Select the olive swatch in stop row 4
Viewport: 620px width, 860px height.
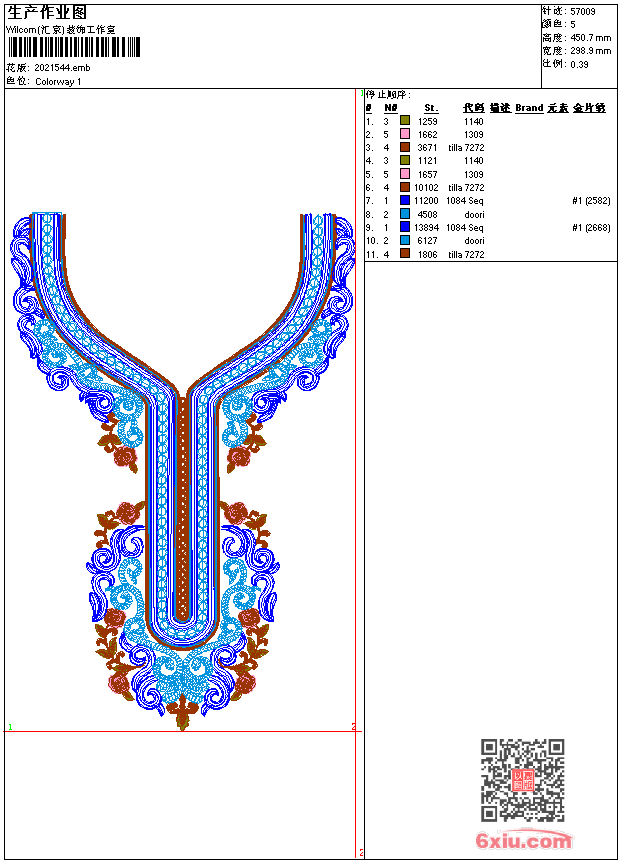tap(405, 160)
